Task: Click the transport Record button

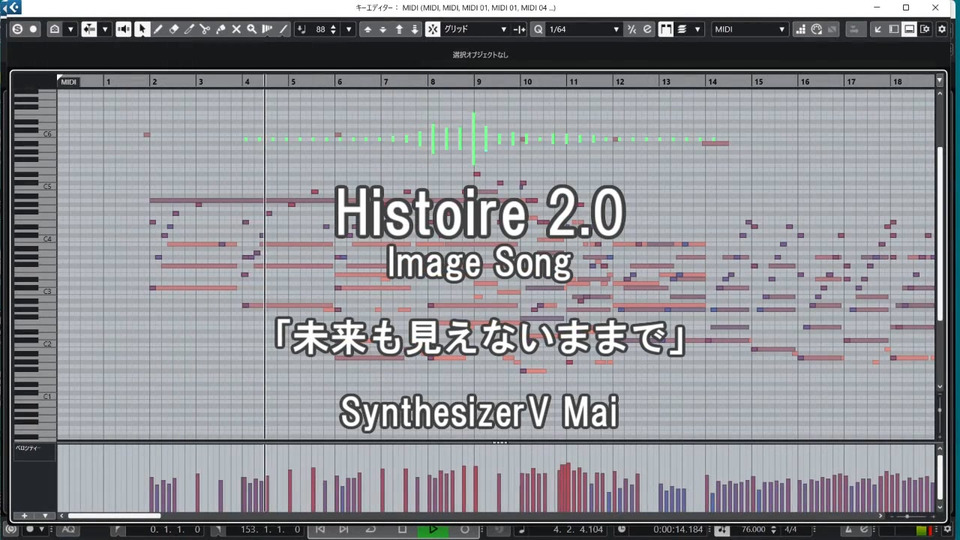Action: coord(465,529)
